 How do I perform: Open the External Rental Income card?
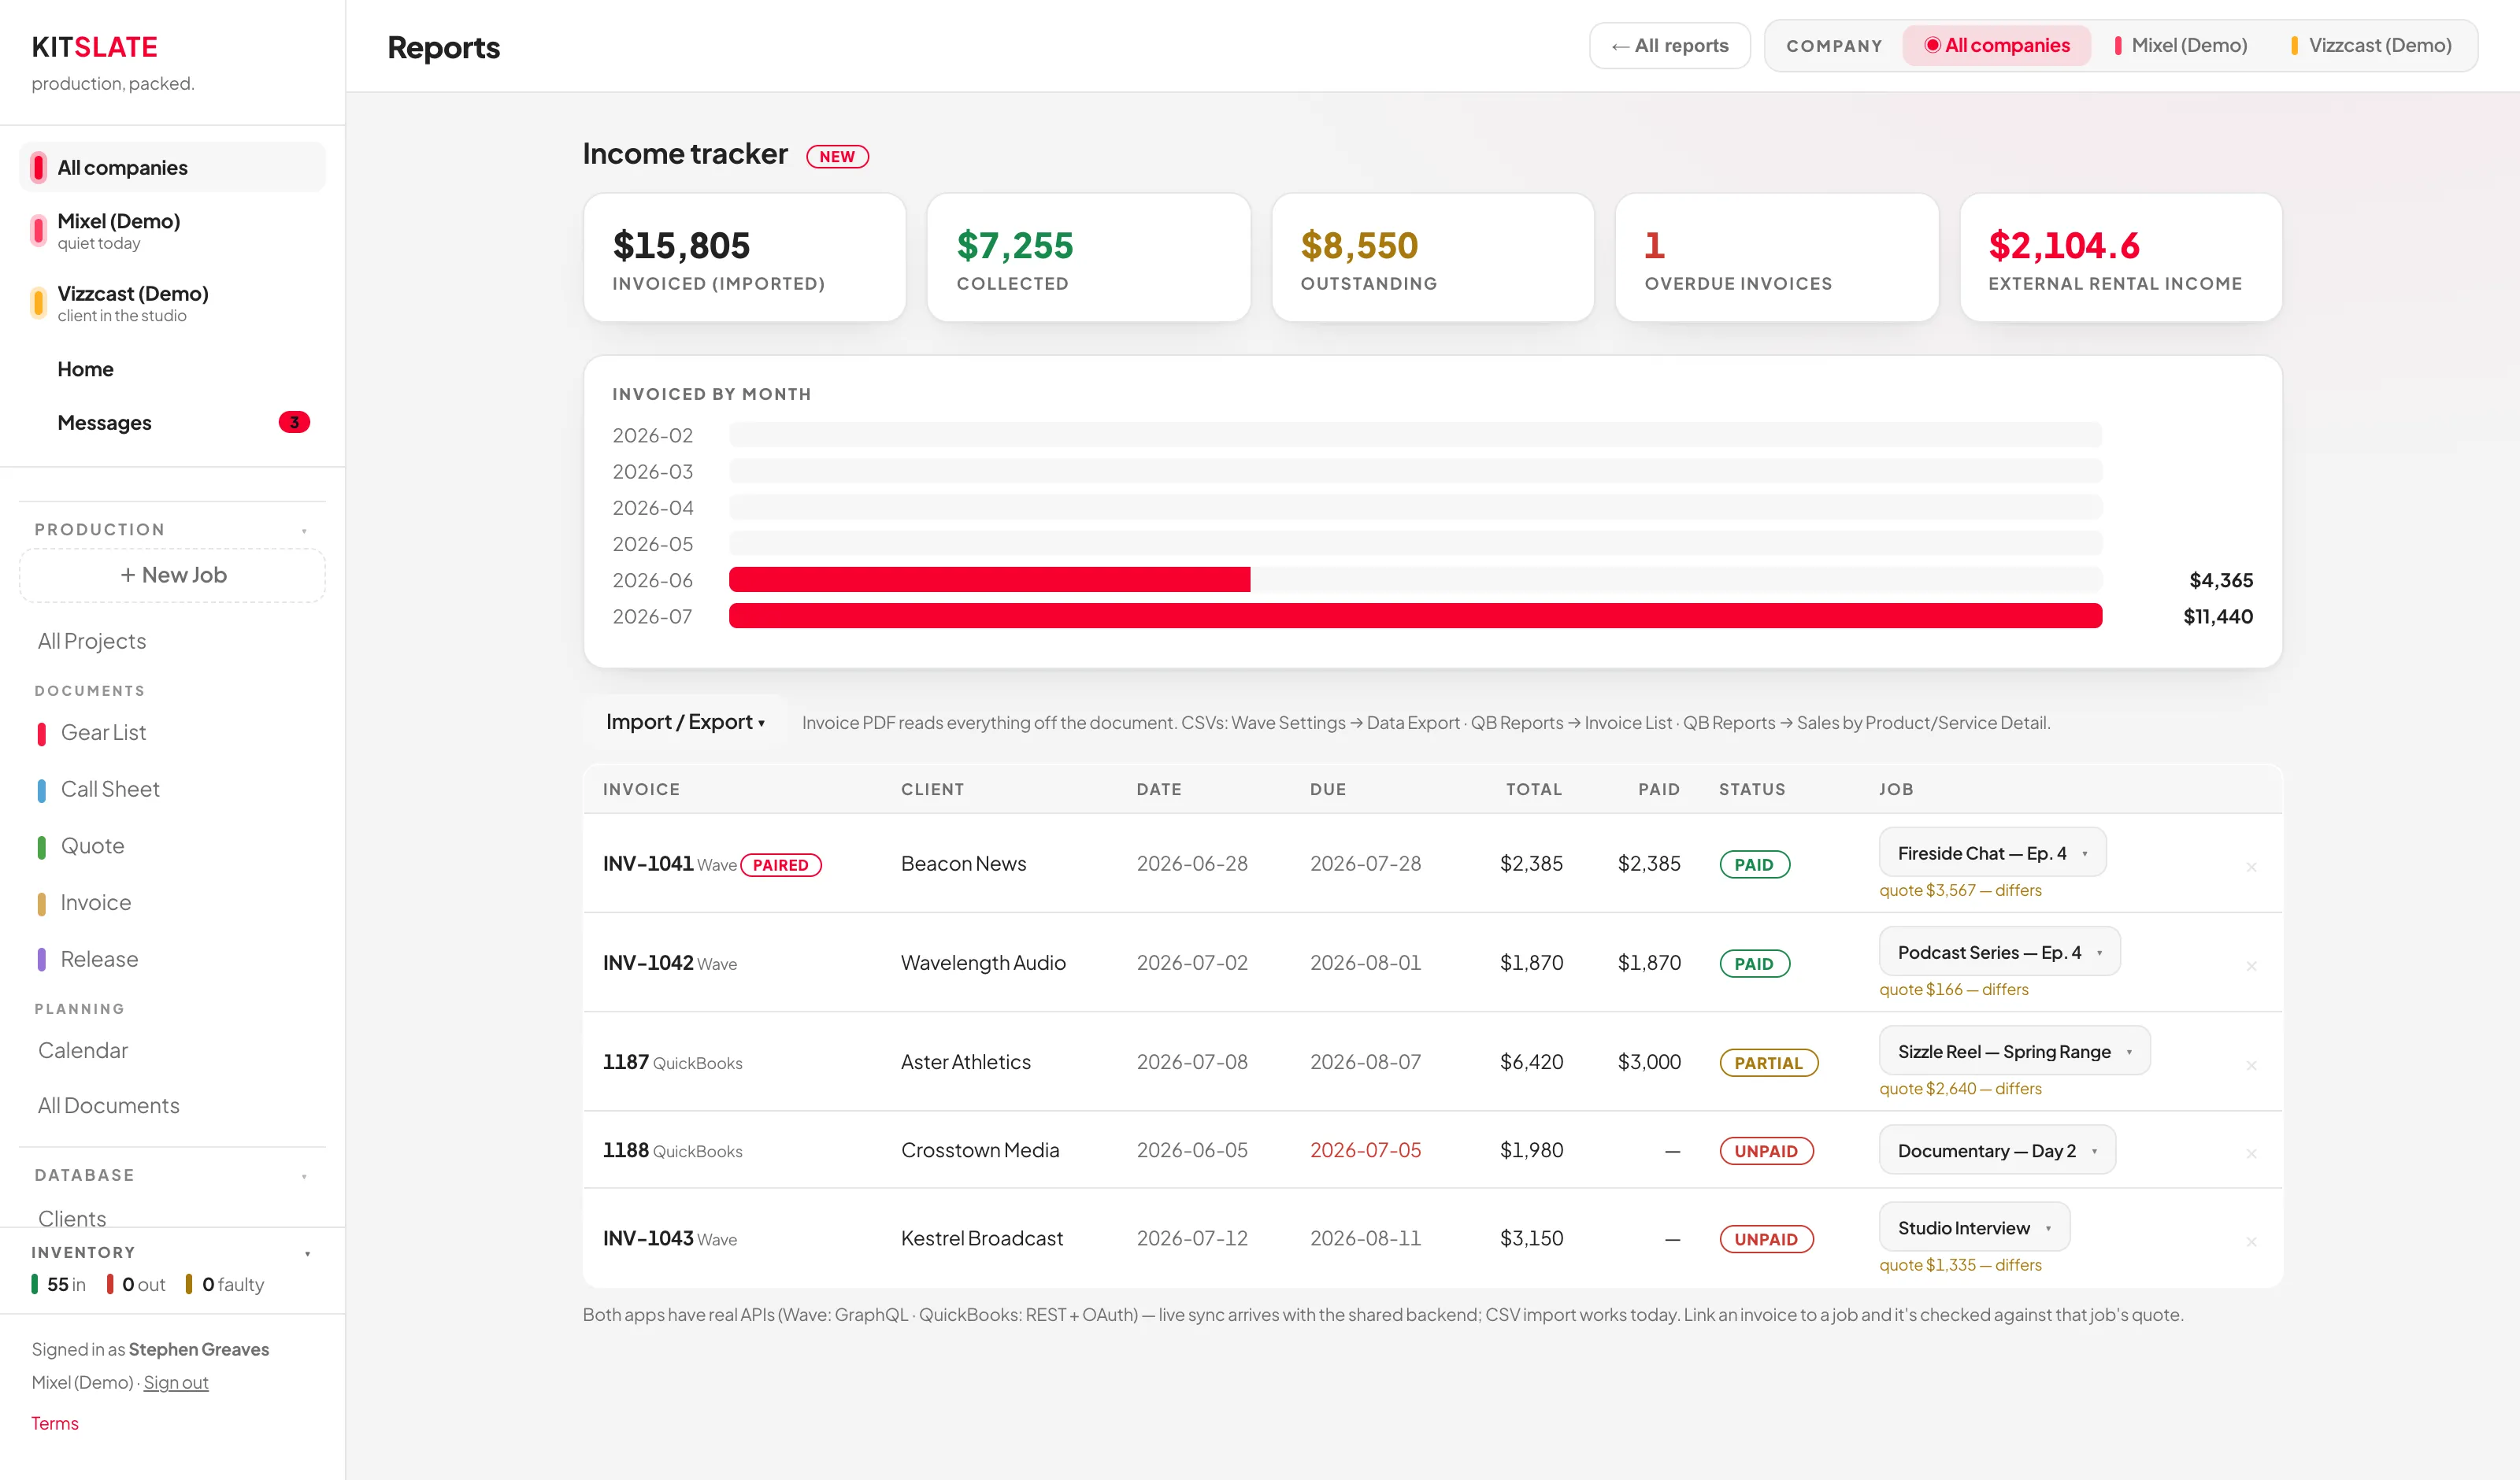pos(2120,257)
